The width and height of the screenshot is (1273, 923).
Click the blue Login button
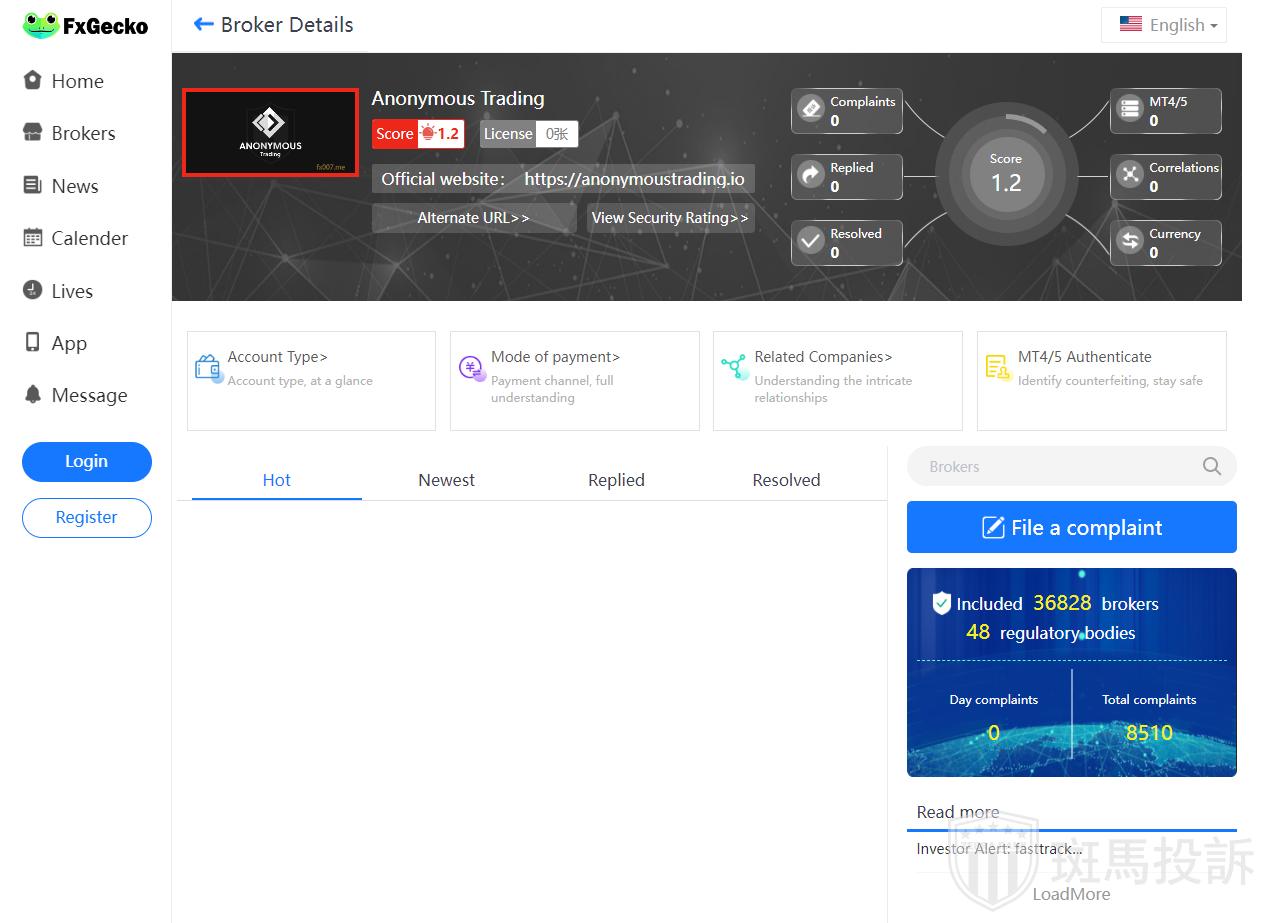(86, 461)
